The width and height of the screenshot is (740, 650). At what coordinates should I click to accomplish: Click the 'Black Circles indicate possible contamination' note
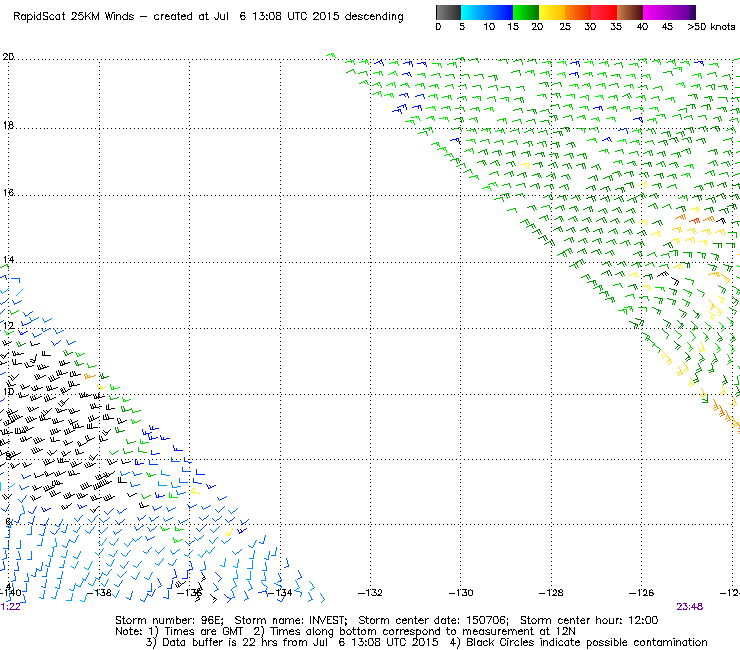(x=587, y=642)
